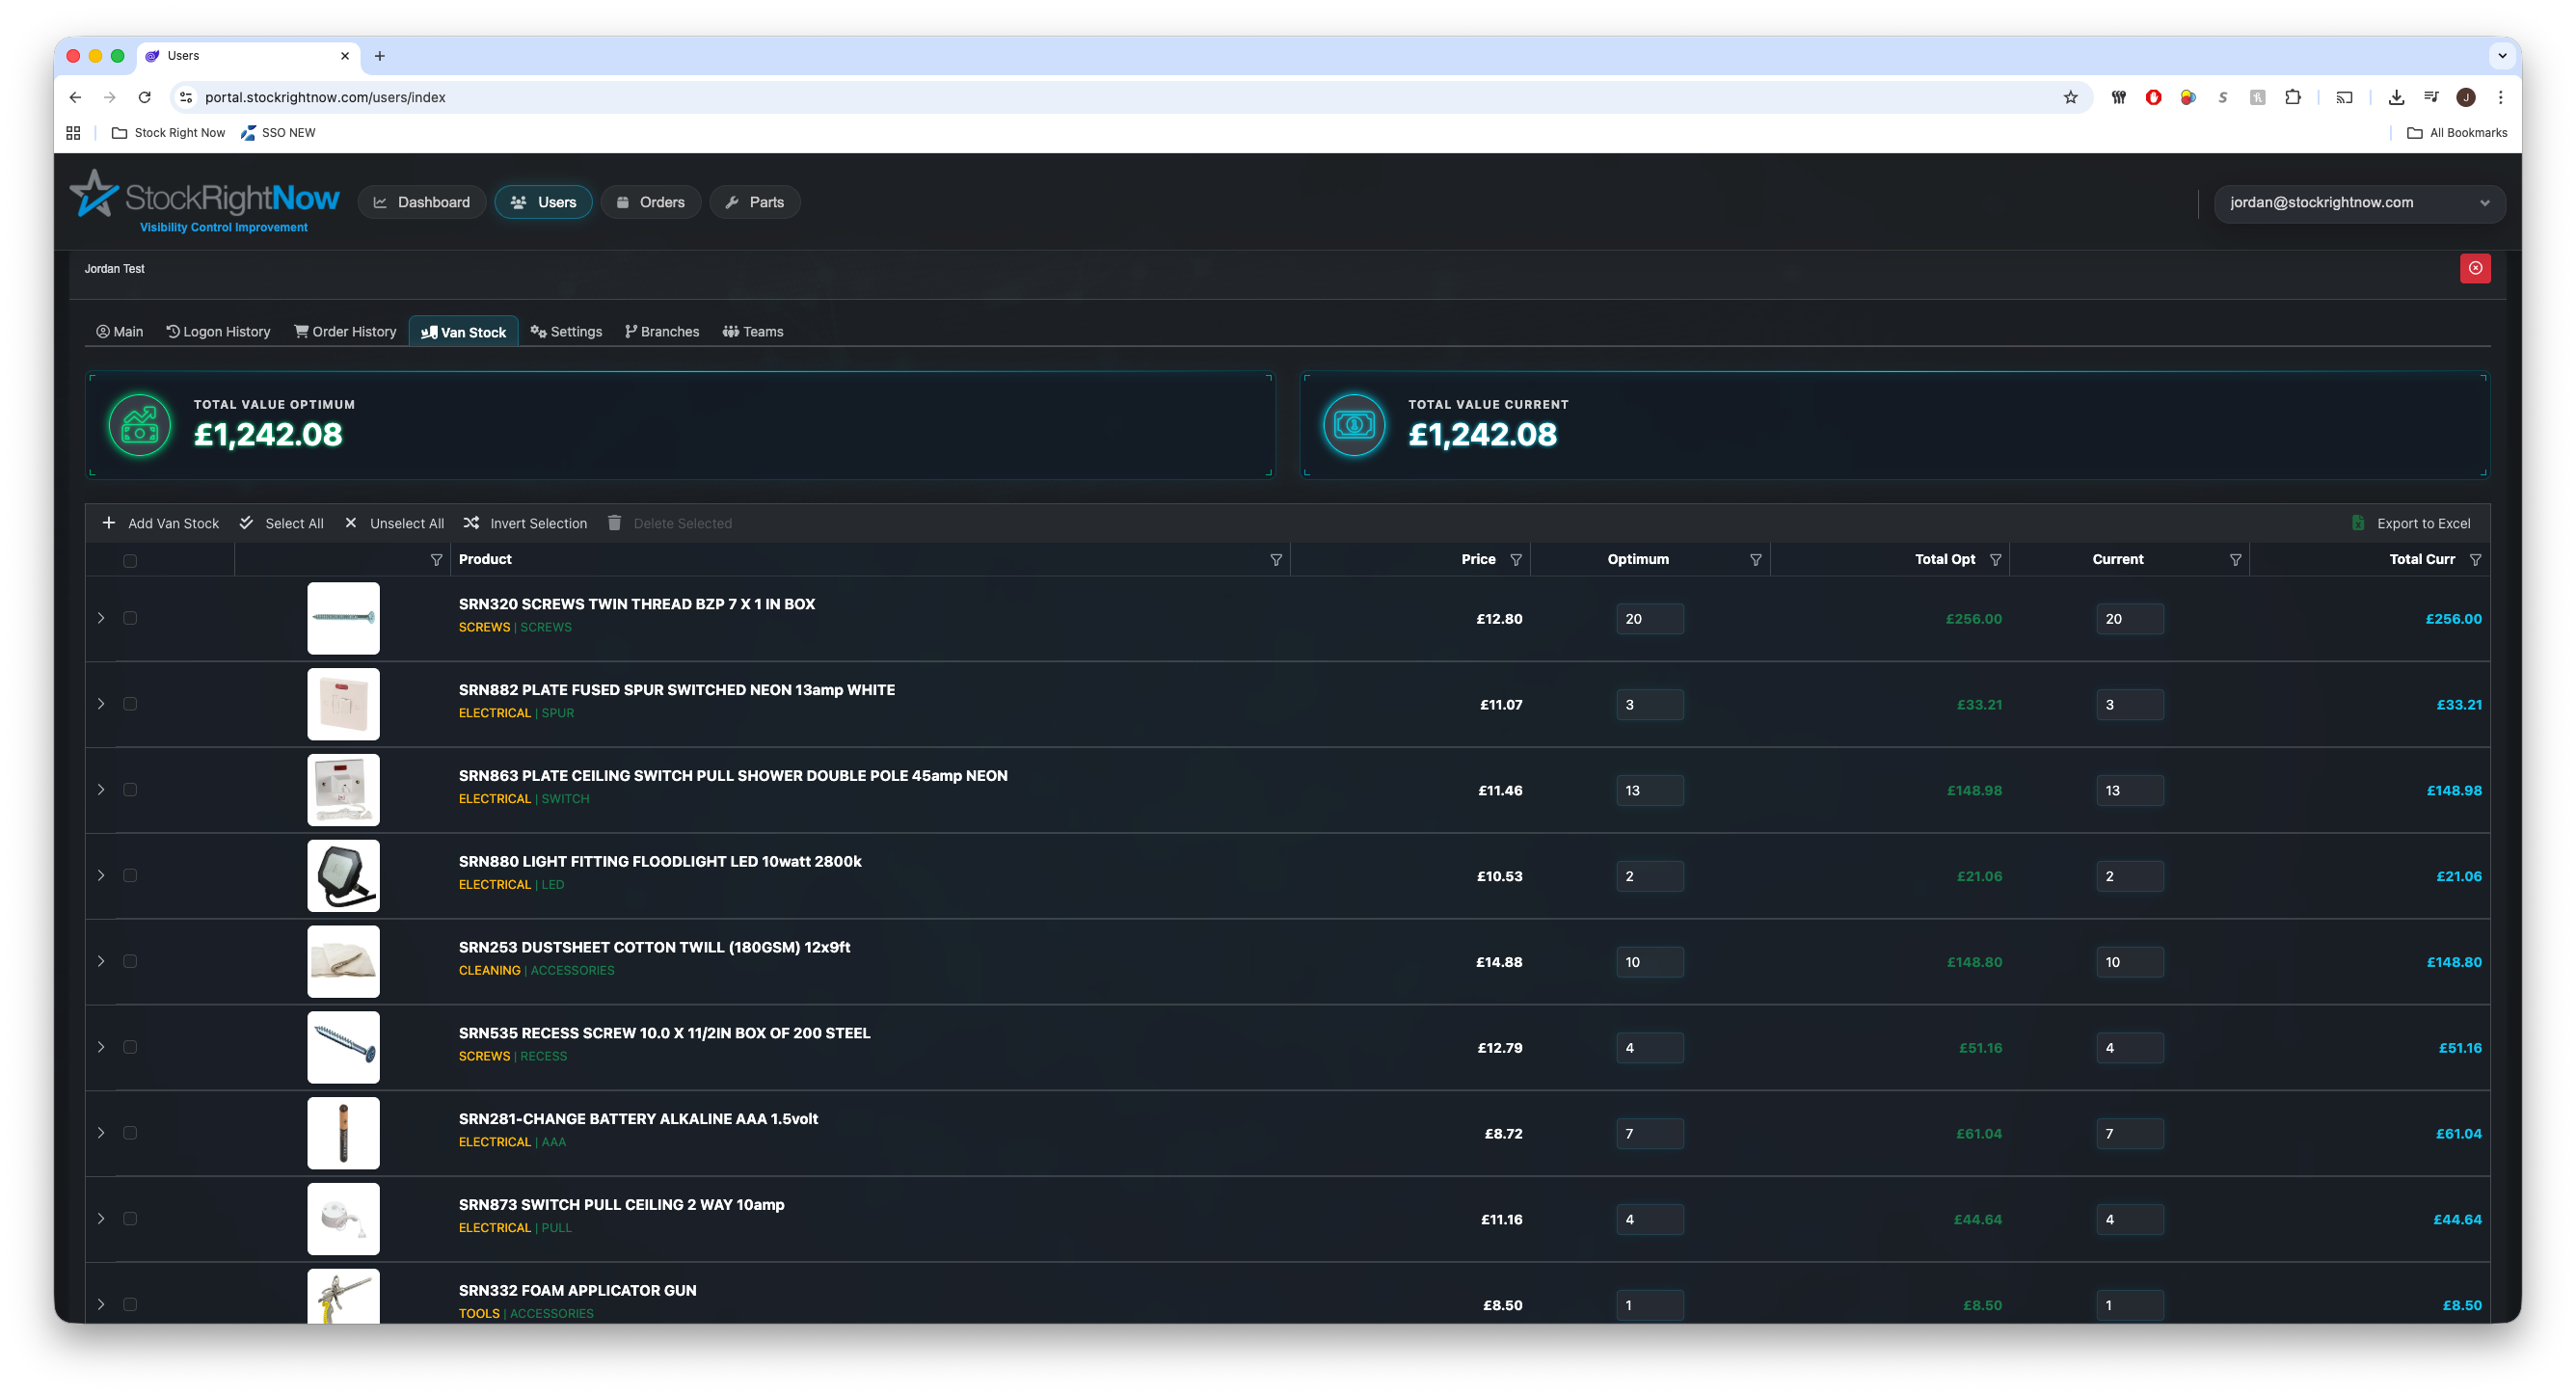The width and height of the screenshot is (2576, 1395).
Task: Click the Optimum column filter icon
Action: pyautogui.click(x=1755, y=560)
